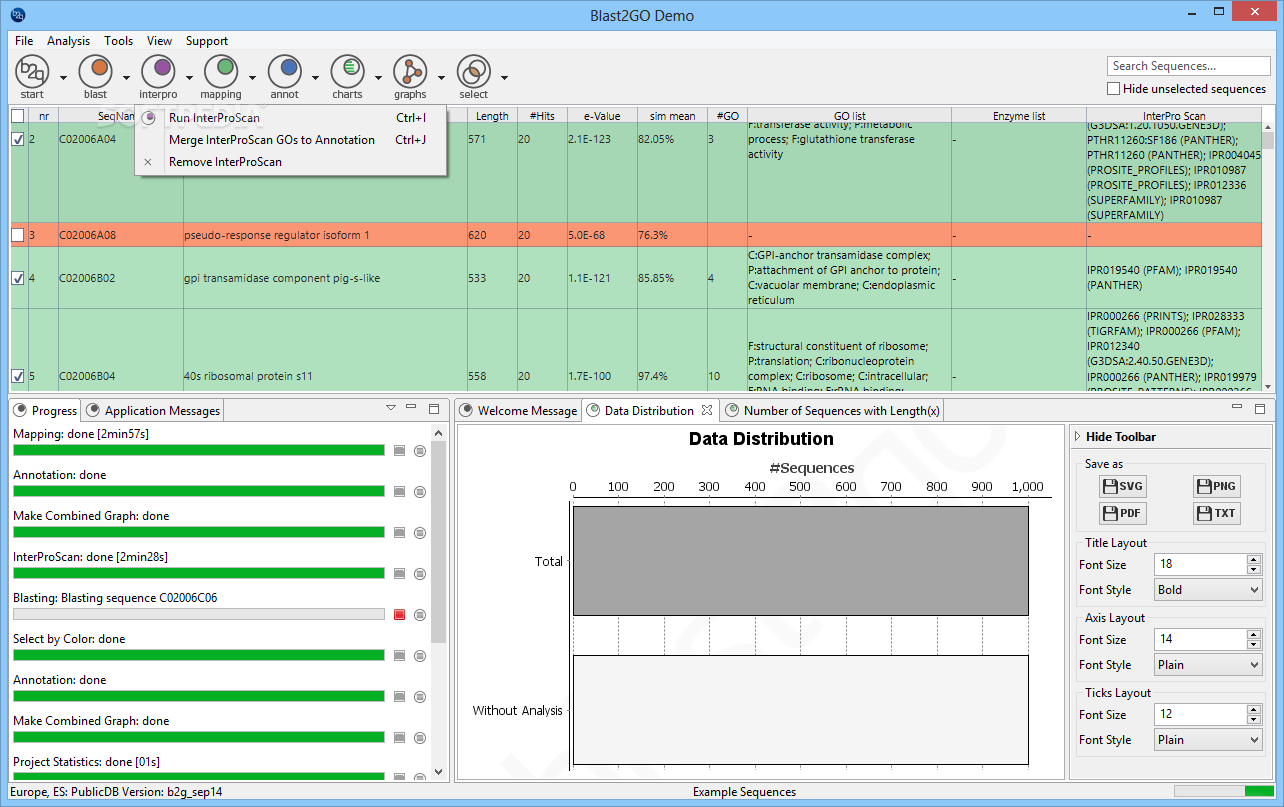Close the Data Distribution tab

(x=706, y=410)
